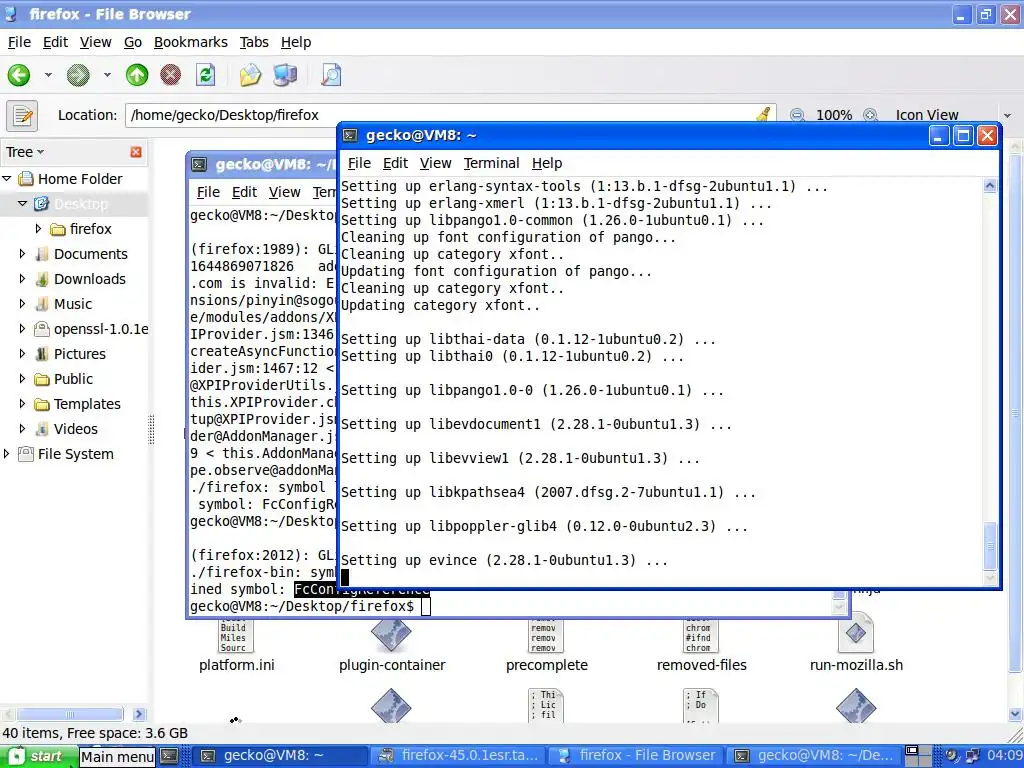Open front terminal's Edit menu
Viewport: 1024px width, 768px height.
point(395,163)
